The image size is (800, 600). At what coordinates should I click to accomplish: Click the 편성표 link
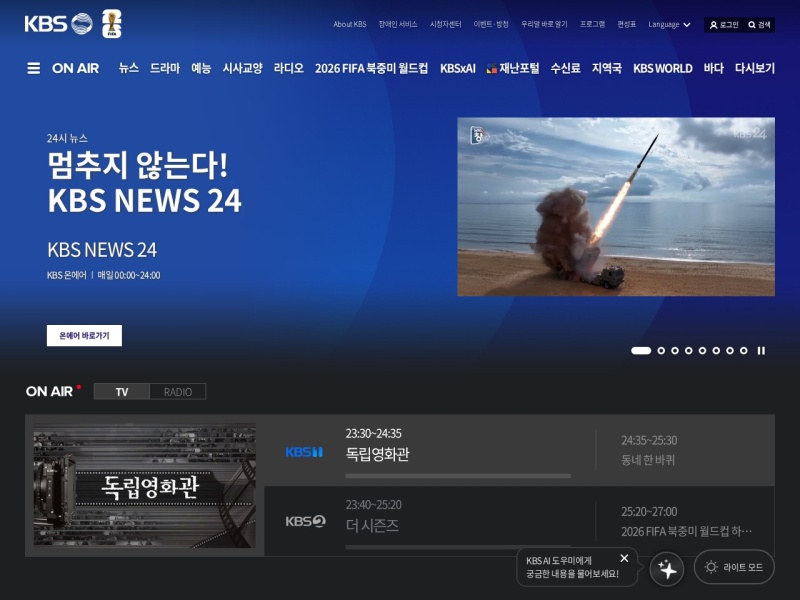(x=627, y=24)
